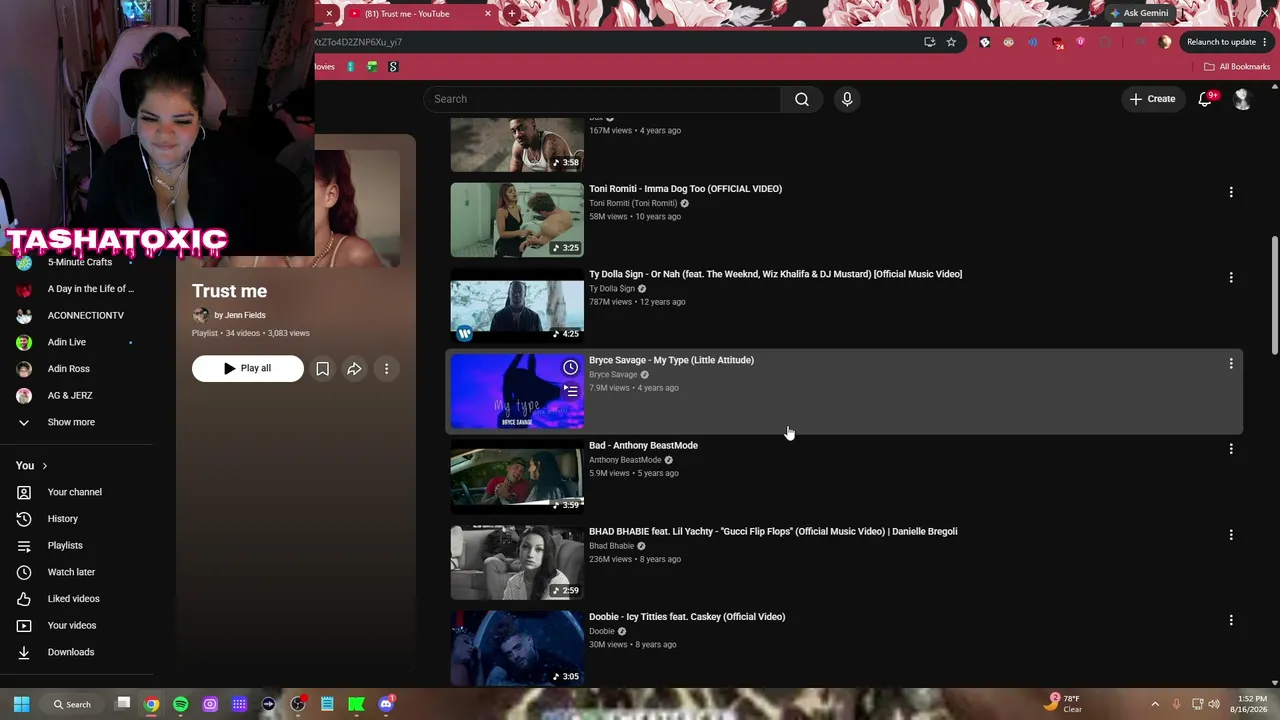Start voice search with the microphone icon

pos(847,99)
